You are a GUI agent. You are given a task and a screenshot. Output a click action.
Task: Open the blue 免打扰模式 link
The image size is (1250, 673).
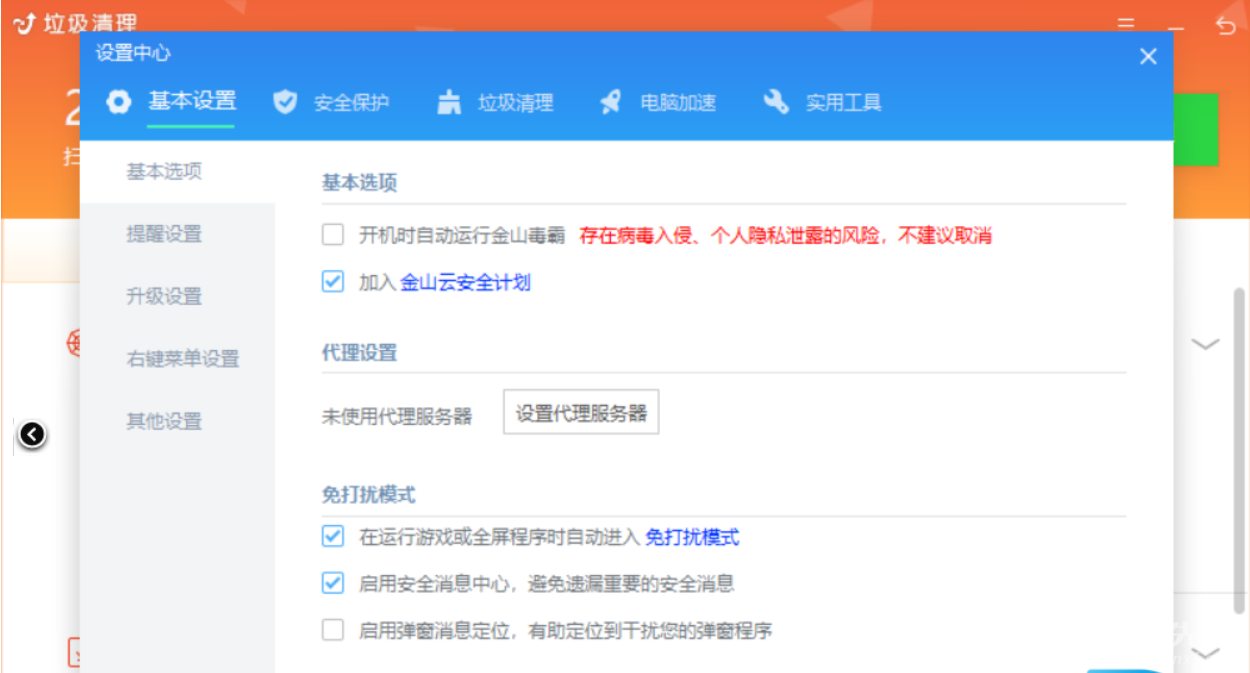pos(692,538)
